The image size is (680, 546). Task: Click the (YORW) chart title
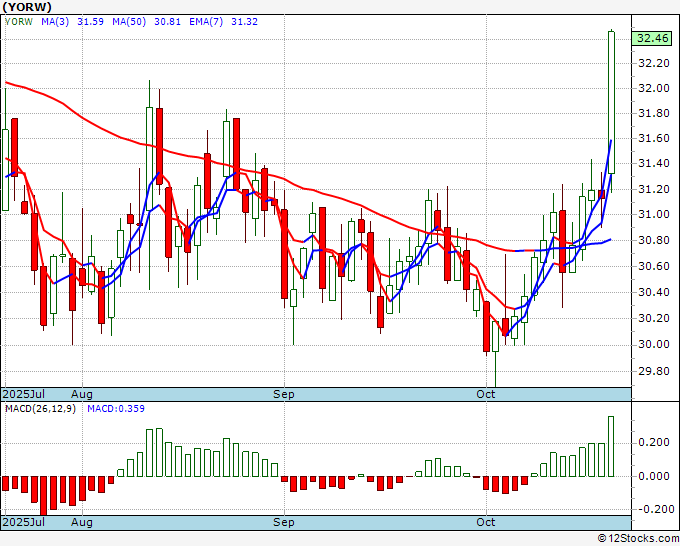27,7
